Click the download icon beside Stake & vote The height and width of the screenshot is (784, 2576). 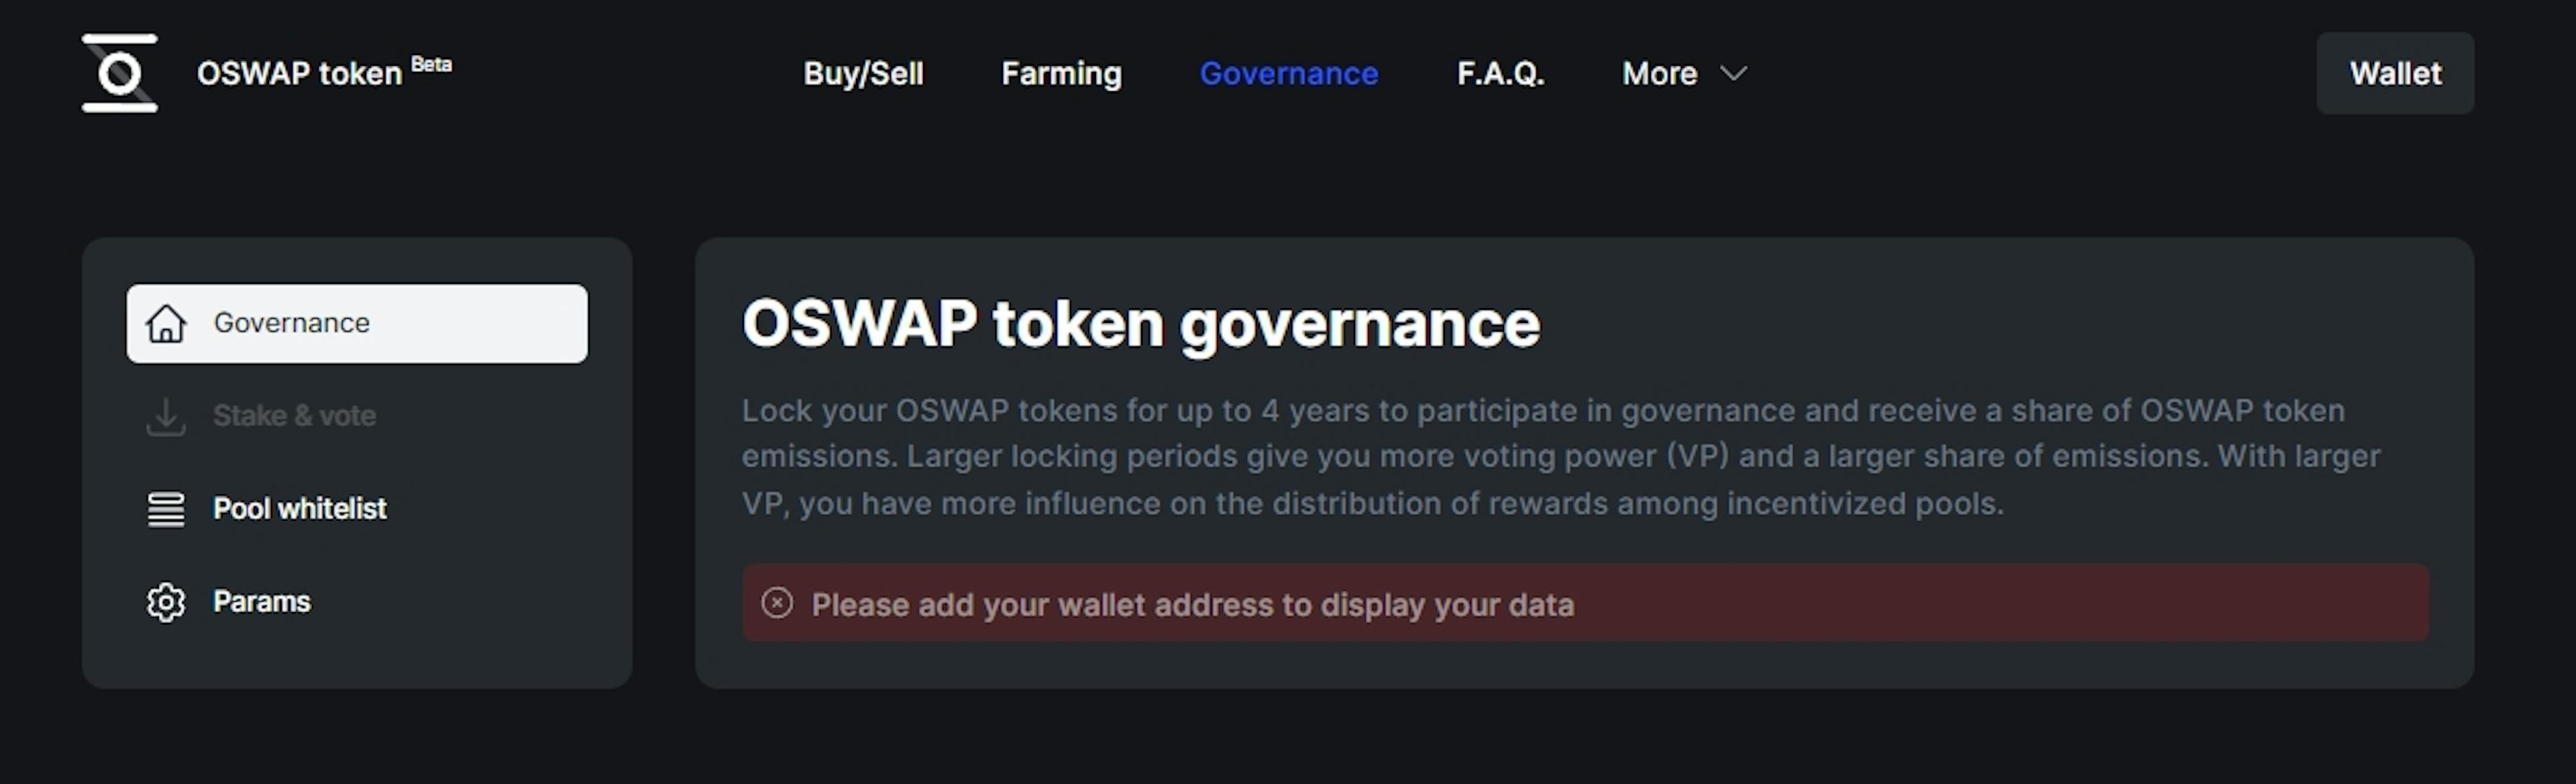click(x=166, y=416)
